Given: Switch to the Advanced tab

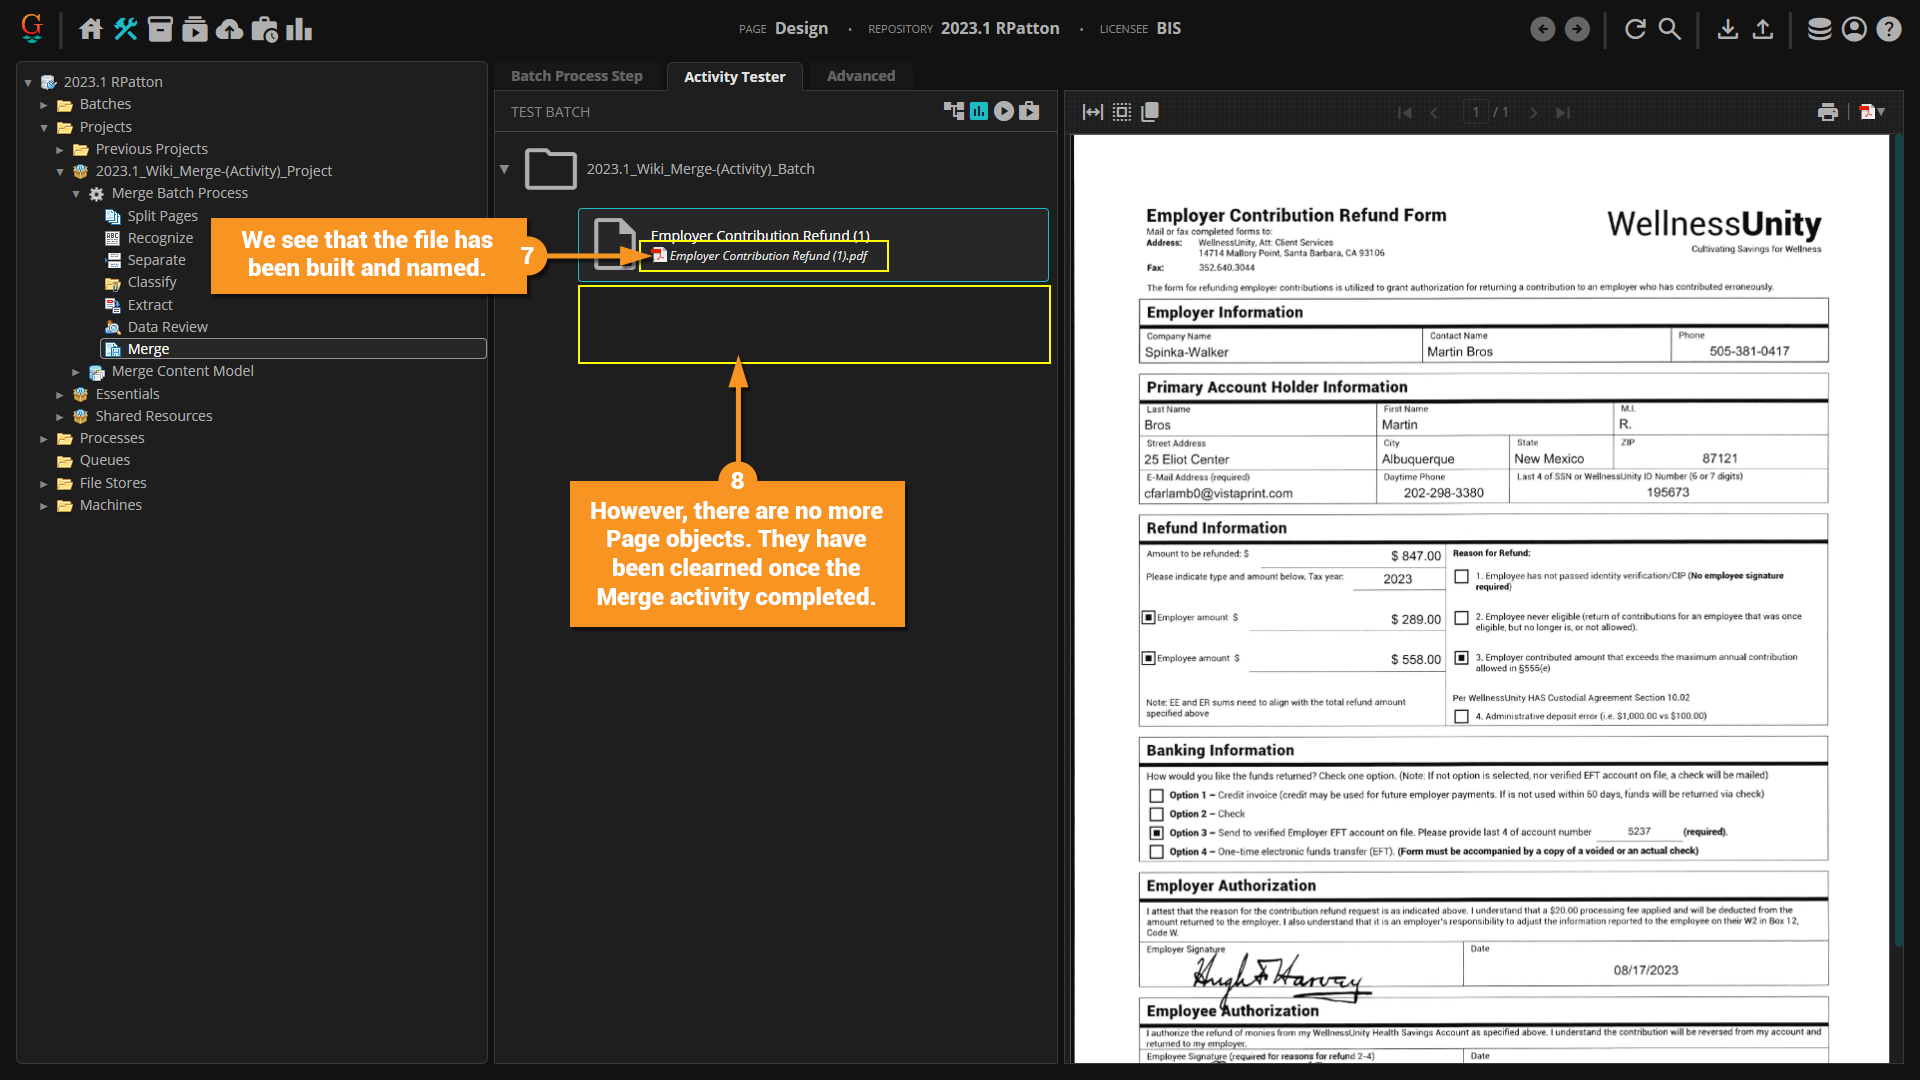Looking at the screenshot, I should tap(861, 76).
